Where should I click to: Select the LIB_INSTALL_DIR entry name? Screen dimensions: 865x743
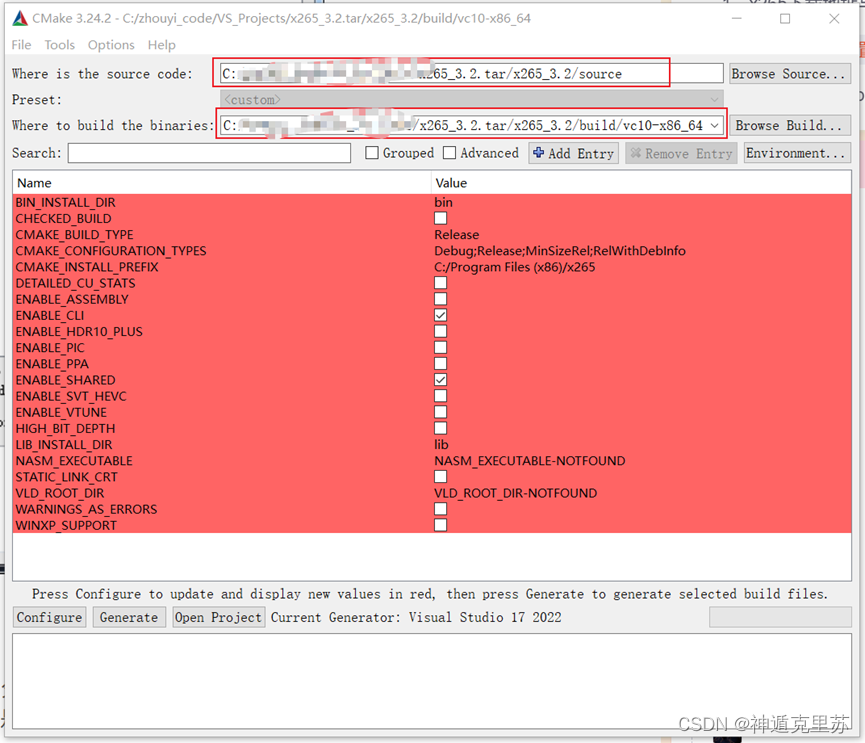(x=64, y=445)
